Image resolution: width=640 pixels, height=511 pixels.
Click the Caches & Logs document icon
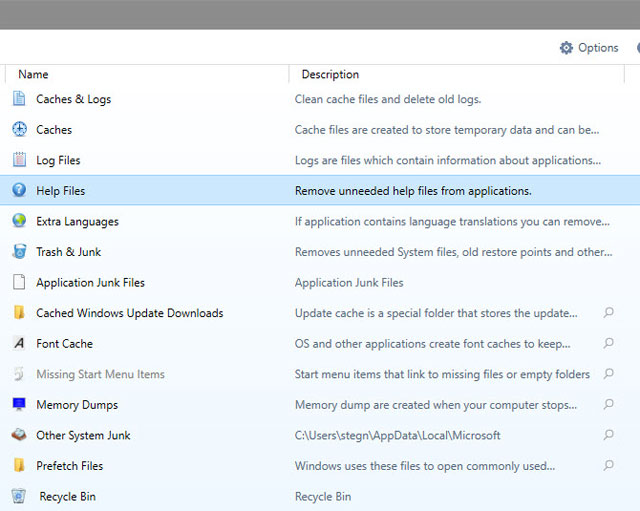[19, 99]
